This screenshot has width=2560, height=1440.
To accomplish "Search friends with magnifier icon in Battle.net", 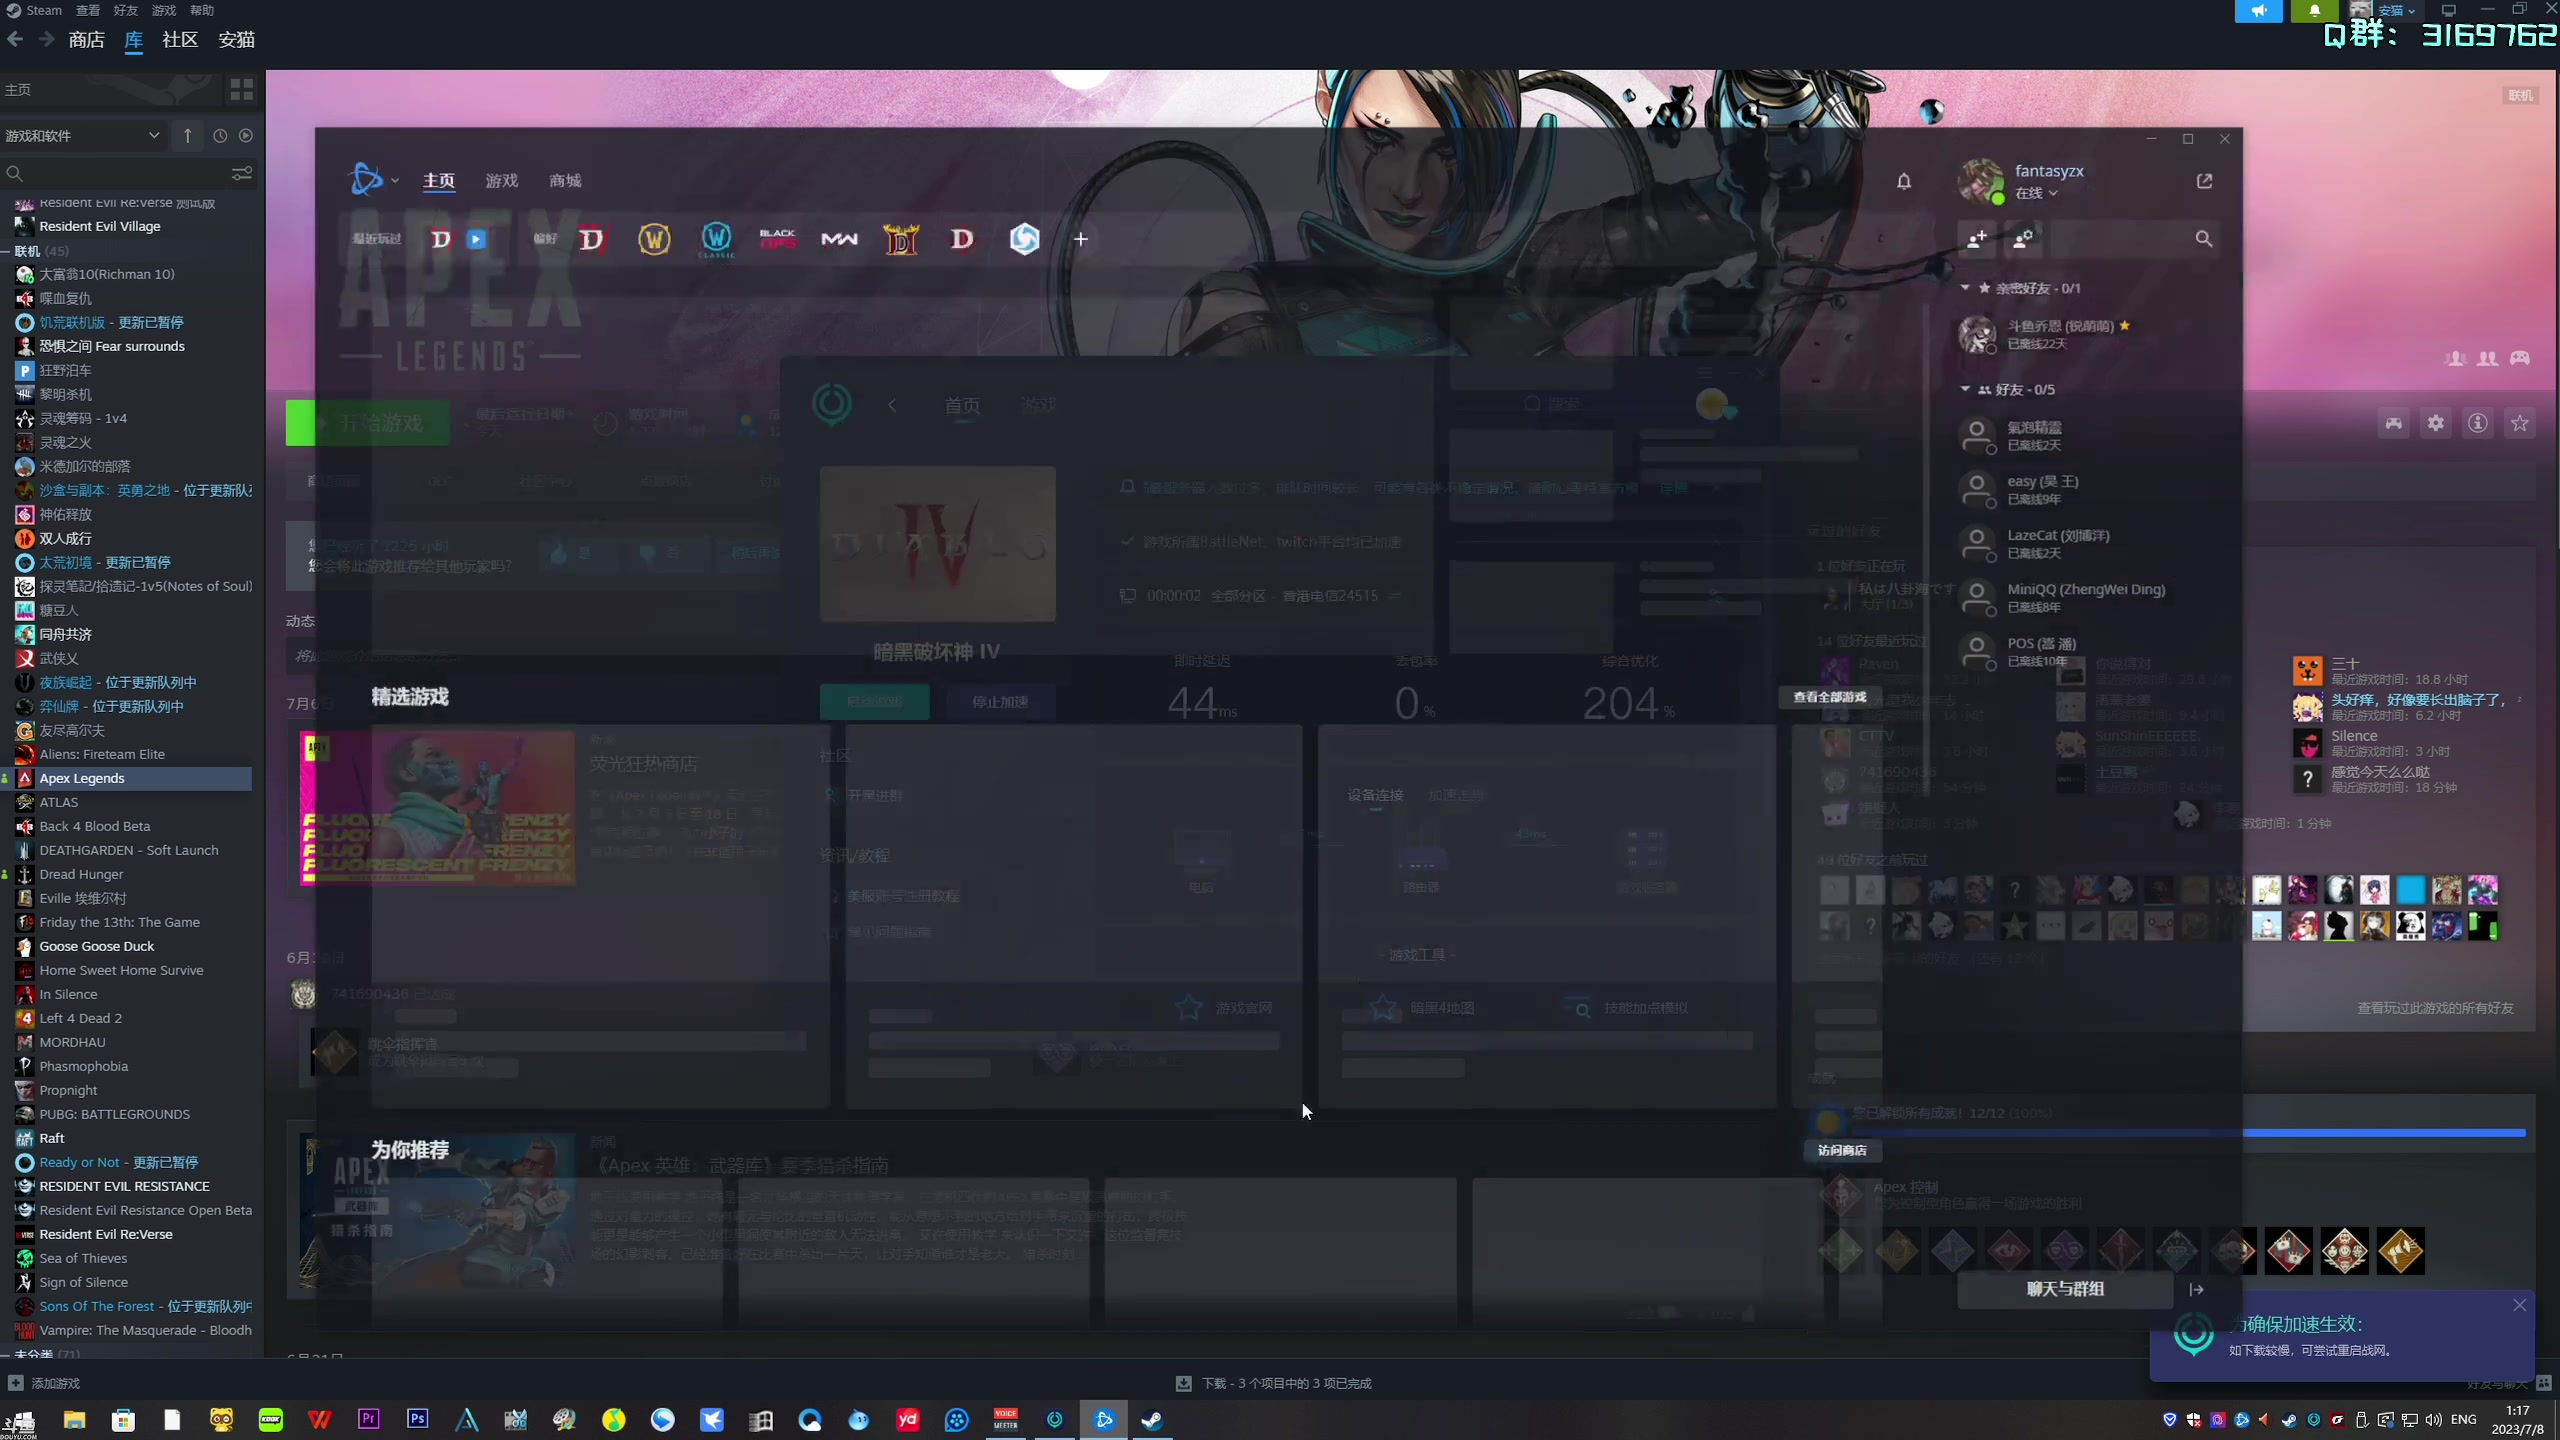I will click(x=2203, y=239).
